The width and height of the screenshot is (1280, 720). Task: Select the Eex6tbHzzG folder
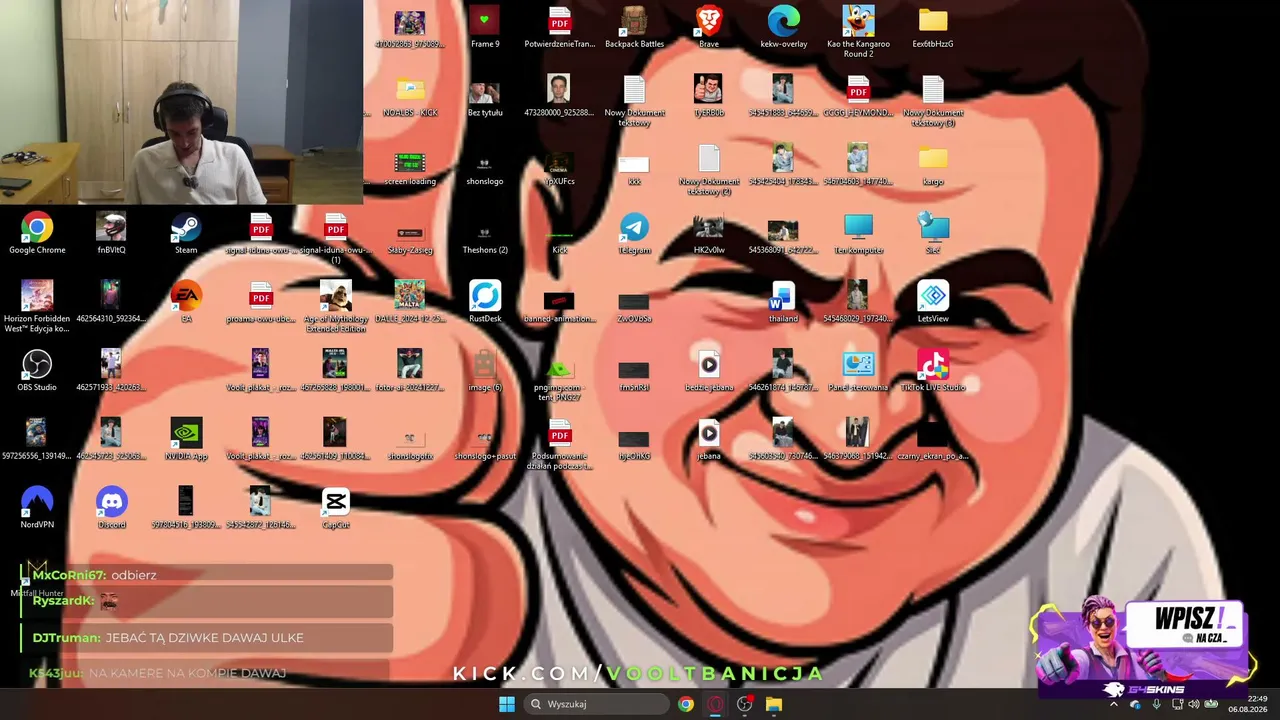click(x=933, y=27)
